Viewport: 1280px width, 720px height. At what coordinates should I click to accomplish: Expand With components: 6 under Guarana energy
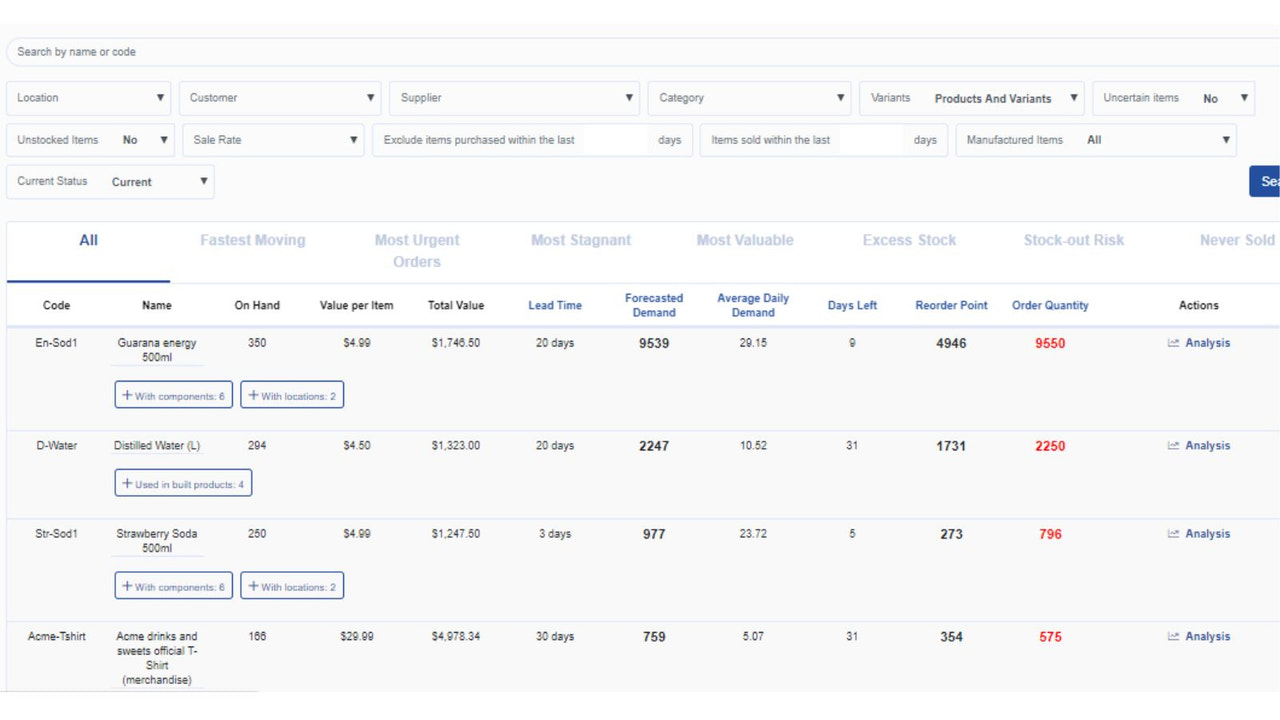tap(174, 396)
